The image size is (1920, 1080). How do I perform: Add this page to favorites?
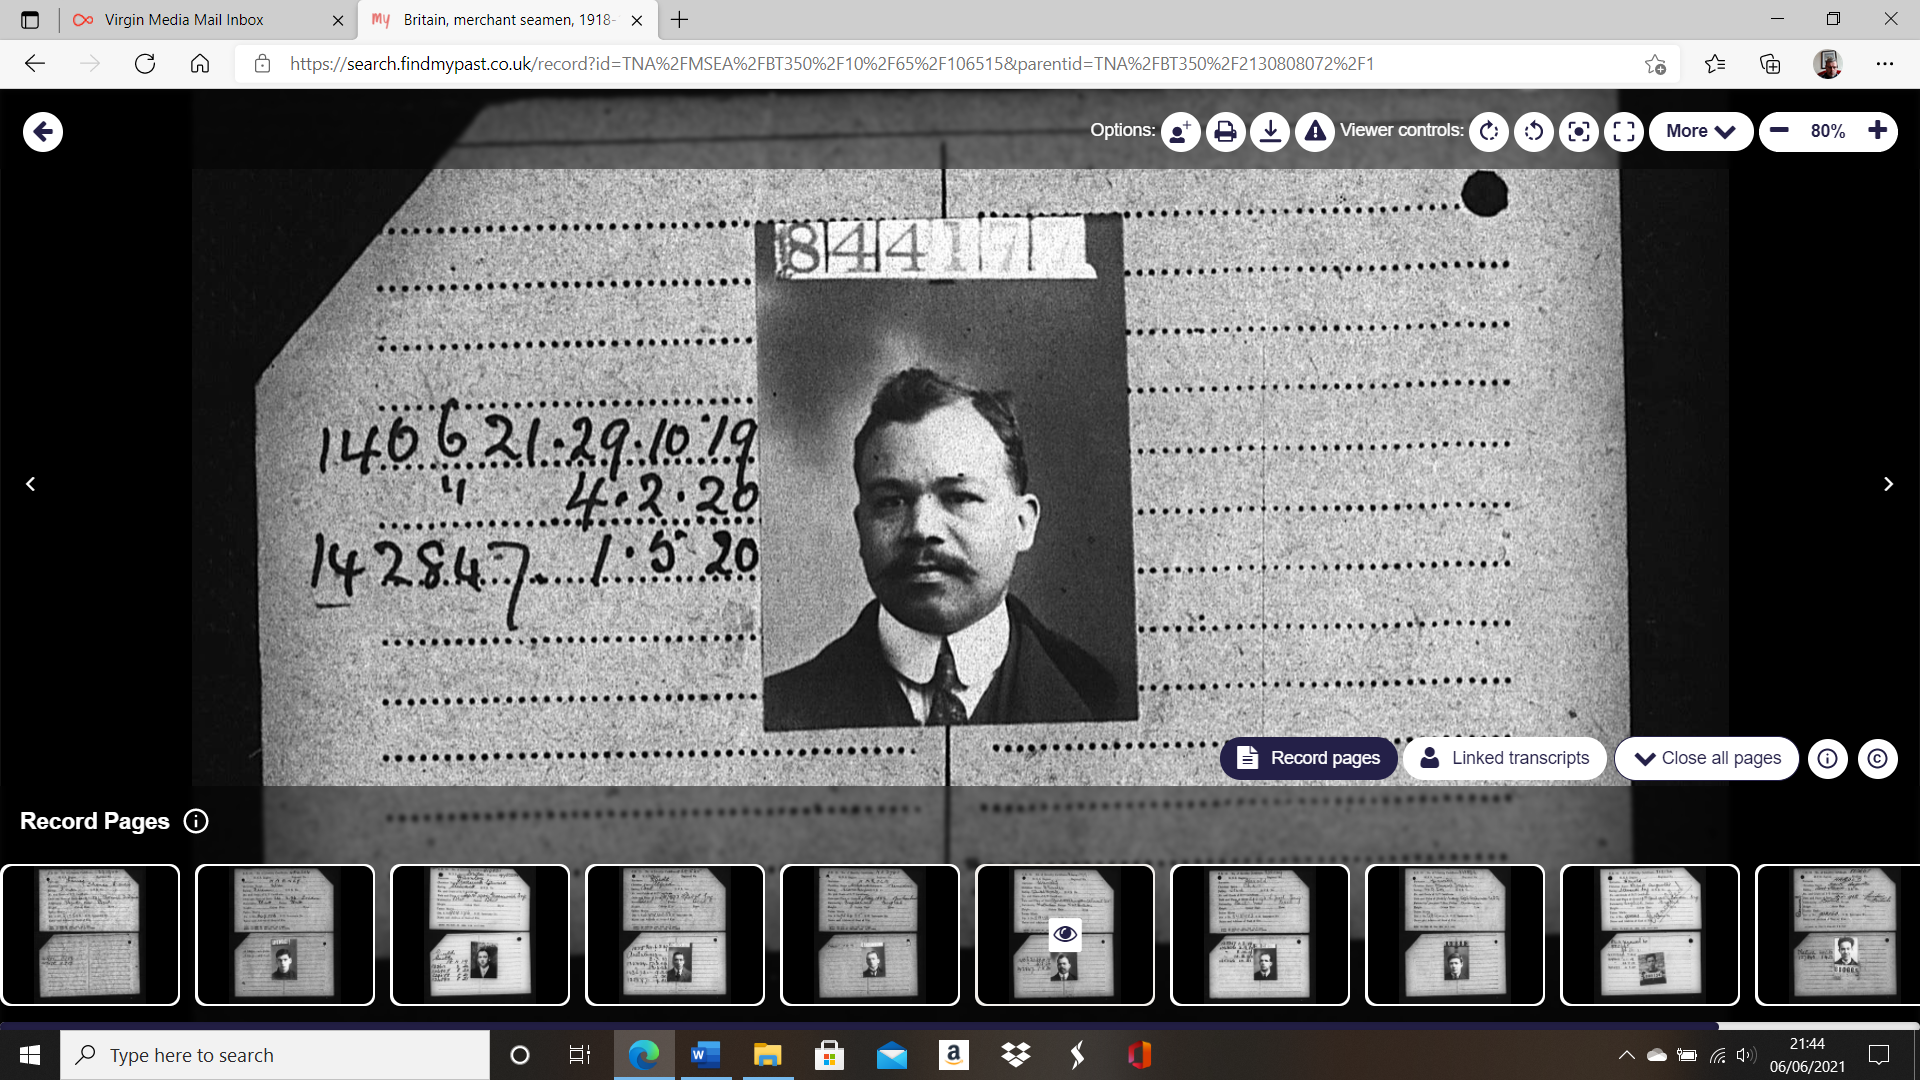click(x=1655, y=64)
